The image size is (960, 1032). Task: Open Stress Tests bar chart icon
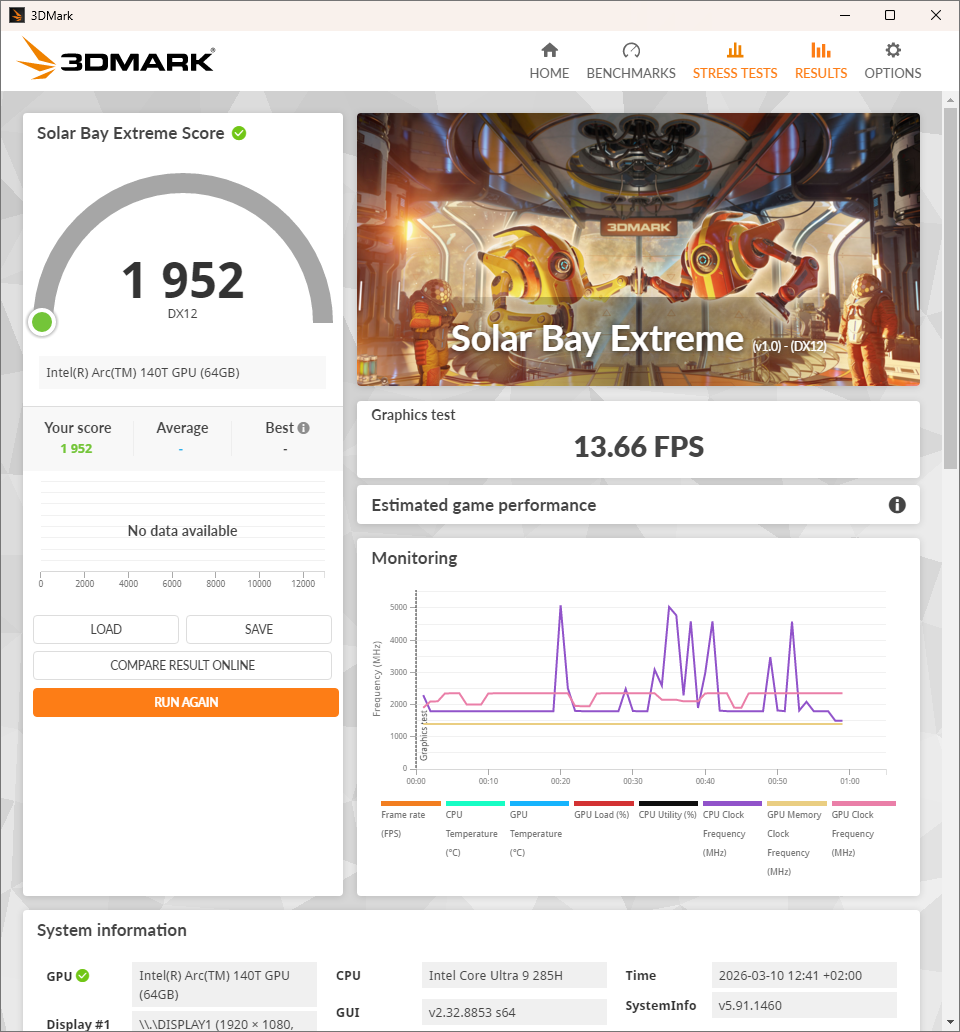(734, 51)
